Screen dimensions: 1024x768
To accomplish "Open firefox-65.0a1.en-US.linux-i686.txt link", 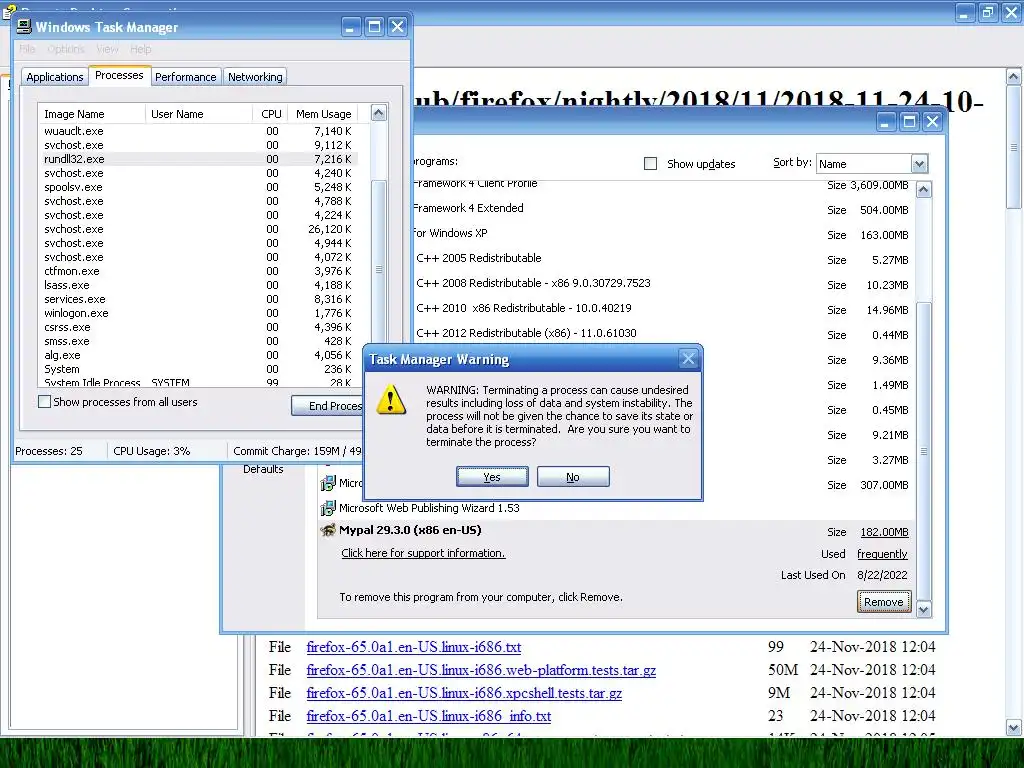I will (414, 647).
